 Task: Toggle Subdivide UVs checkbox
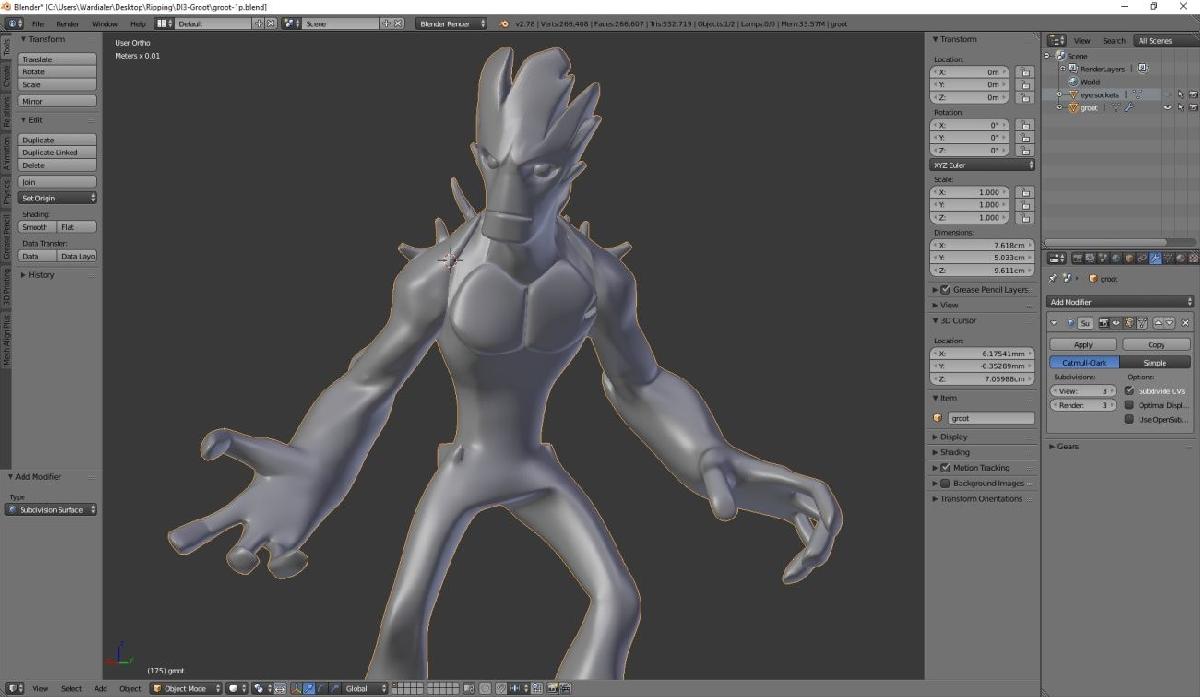[1129, 391]
